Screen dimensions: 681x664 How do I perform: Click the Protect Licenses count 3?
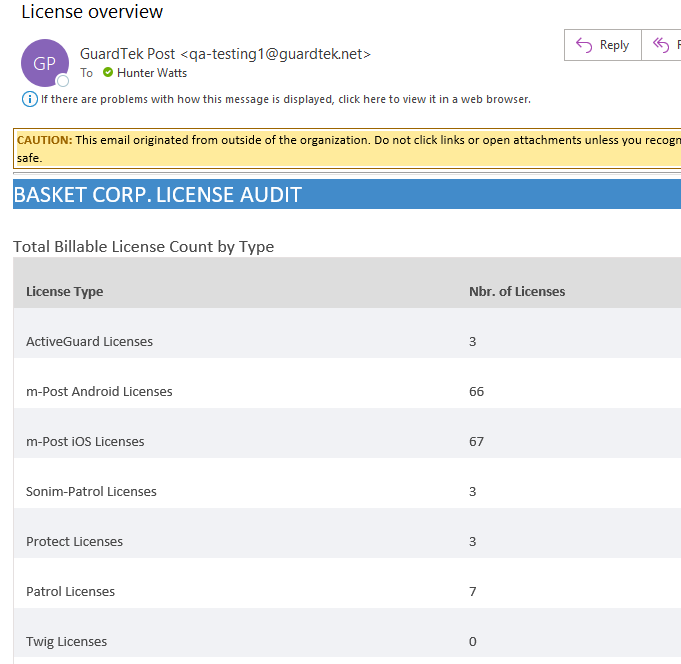[473, 542]
